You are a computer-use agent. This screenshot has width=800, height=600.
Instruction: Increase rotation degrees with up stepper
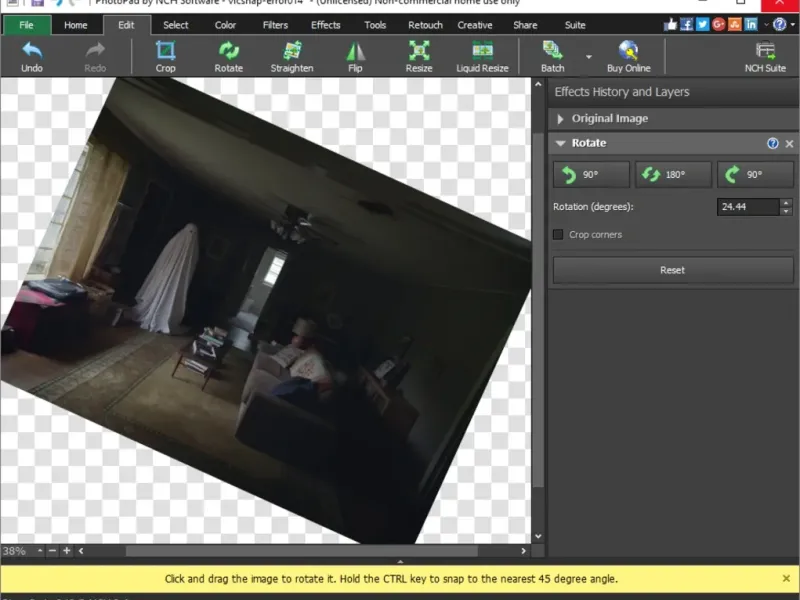pyautogui.click(x=786, y=203)
